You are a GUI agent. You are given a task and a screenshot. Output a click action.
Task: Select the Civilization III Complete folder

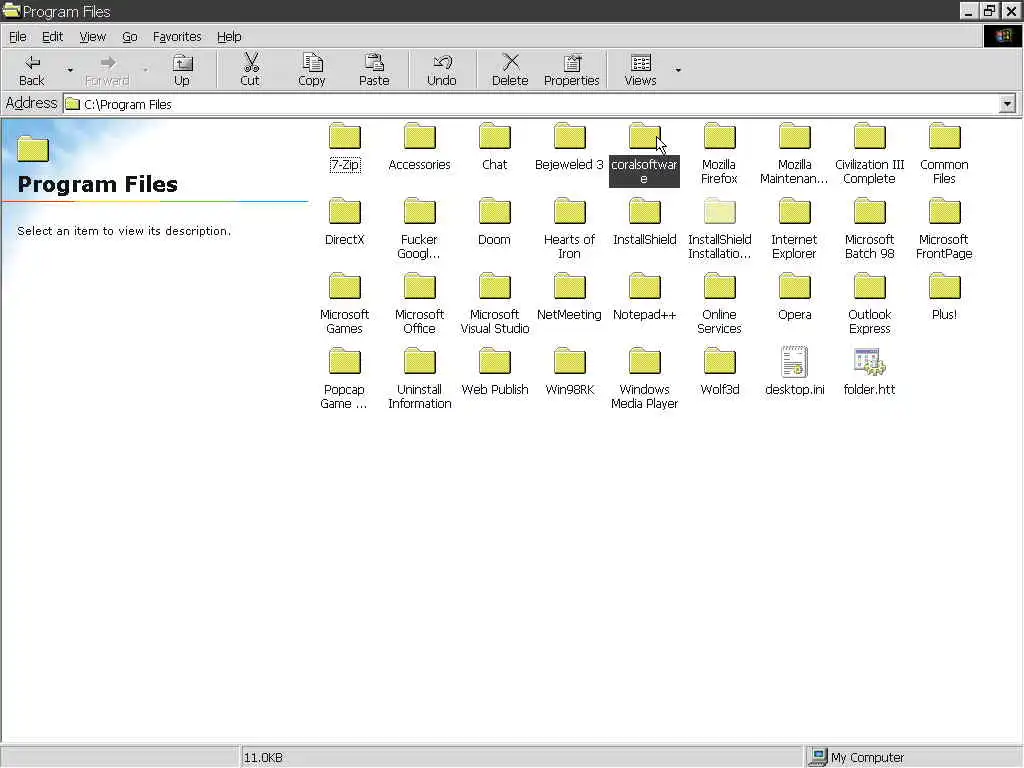tap(869, 154)
